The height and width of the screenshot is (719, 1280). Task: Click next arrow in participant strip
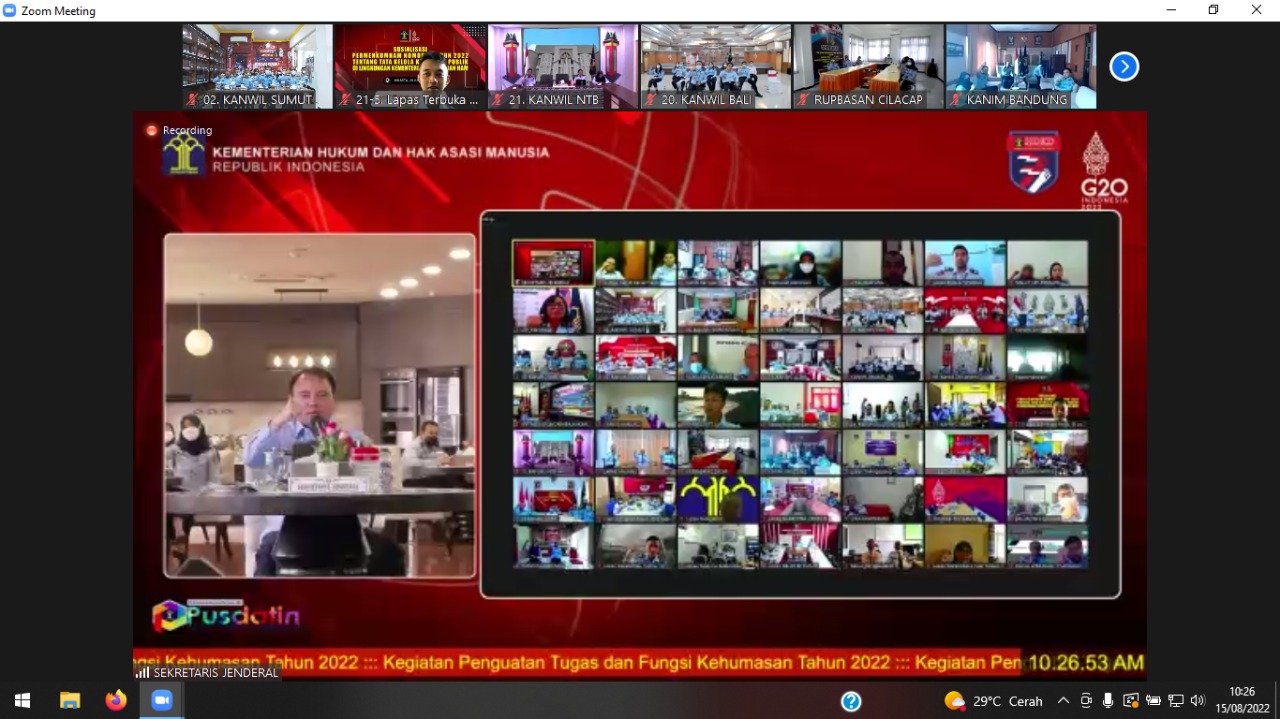pyautogui.click(x=1124, y=67)
